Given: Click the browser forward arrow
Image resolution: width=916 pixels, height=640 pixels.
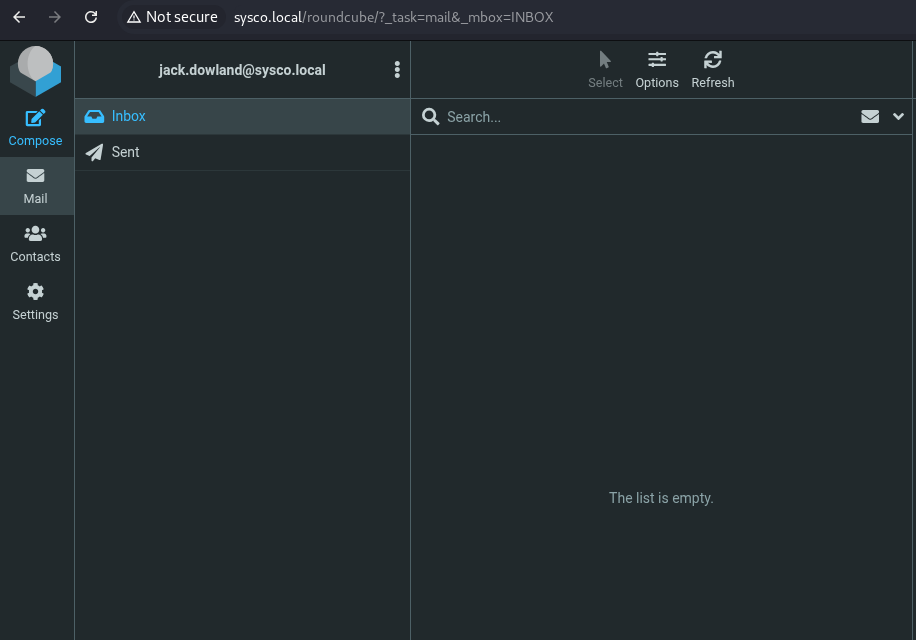Looking at the screenshot, I should 55,17.
